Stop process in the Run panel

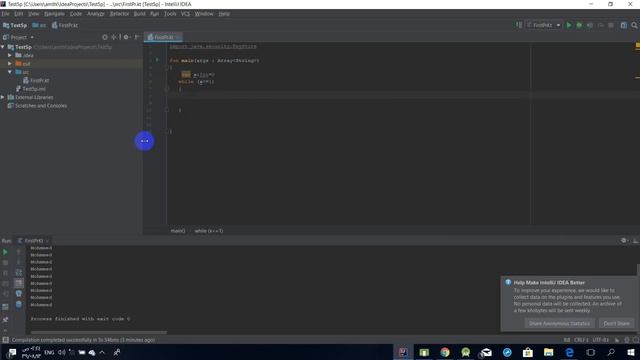pyautogui.click(x=5, y=263)
